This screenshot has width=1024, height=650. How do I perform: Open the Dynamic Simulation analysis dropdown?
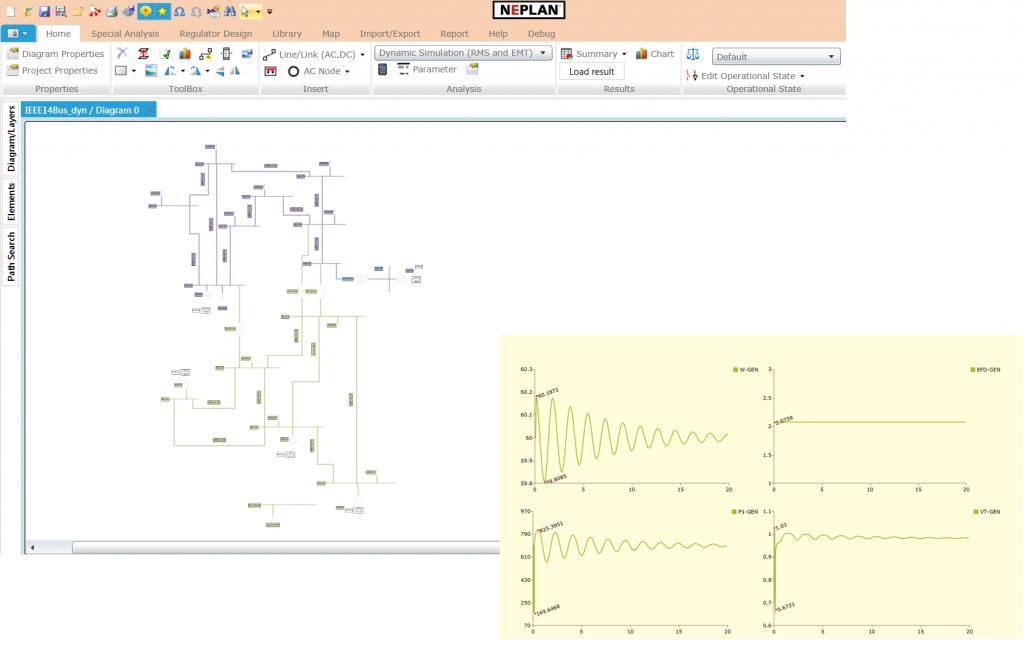pyautogui.click(x=464, y=53)
